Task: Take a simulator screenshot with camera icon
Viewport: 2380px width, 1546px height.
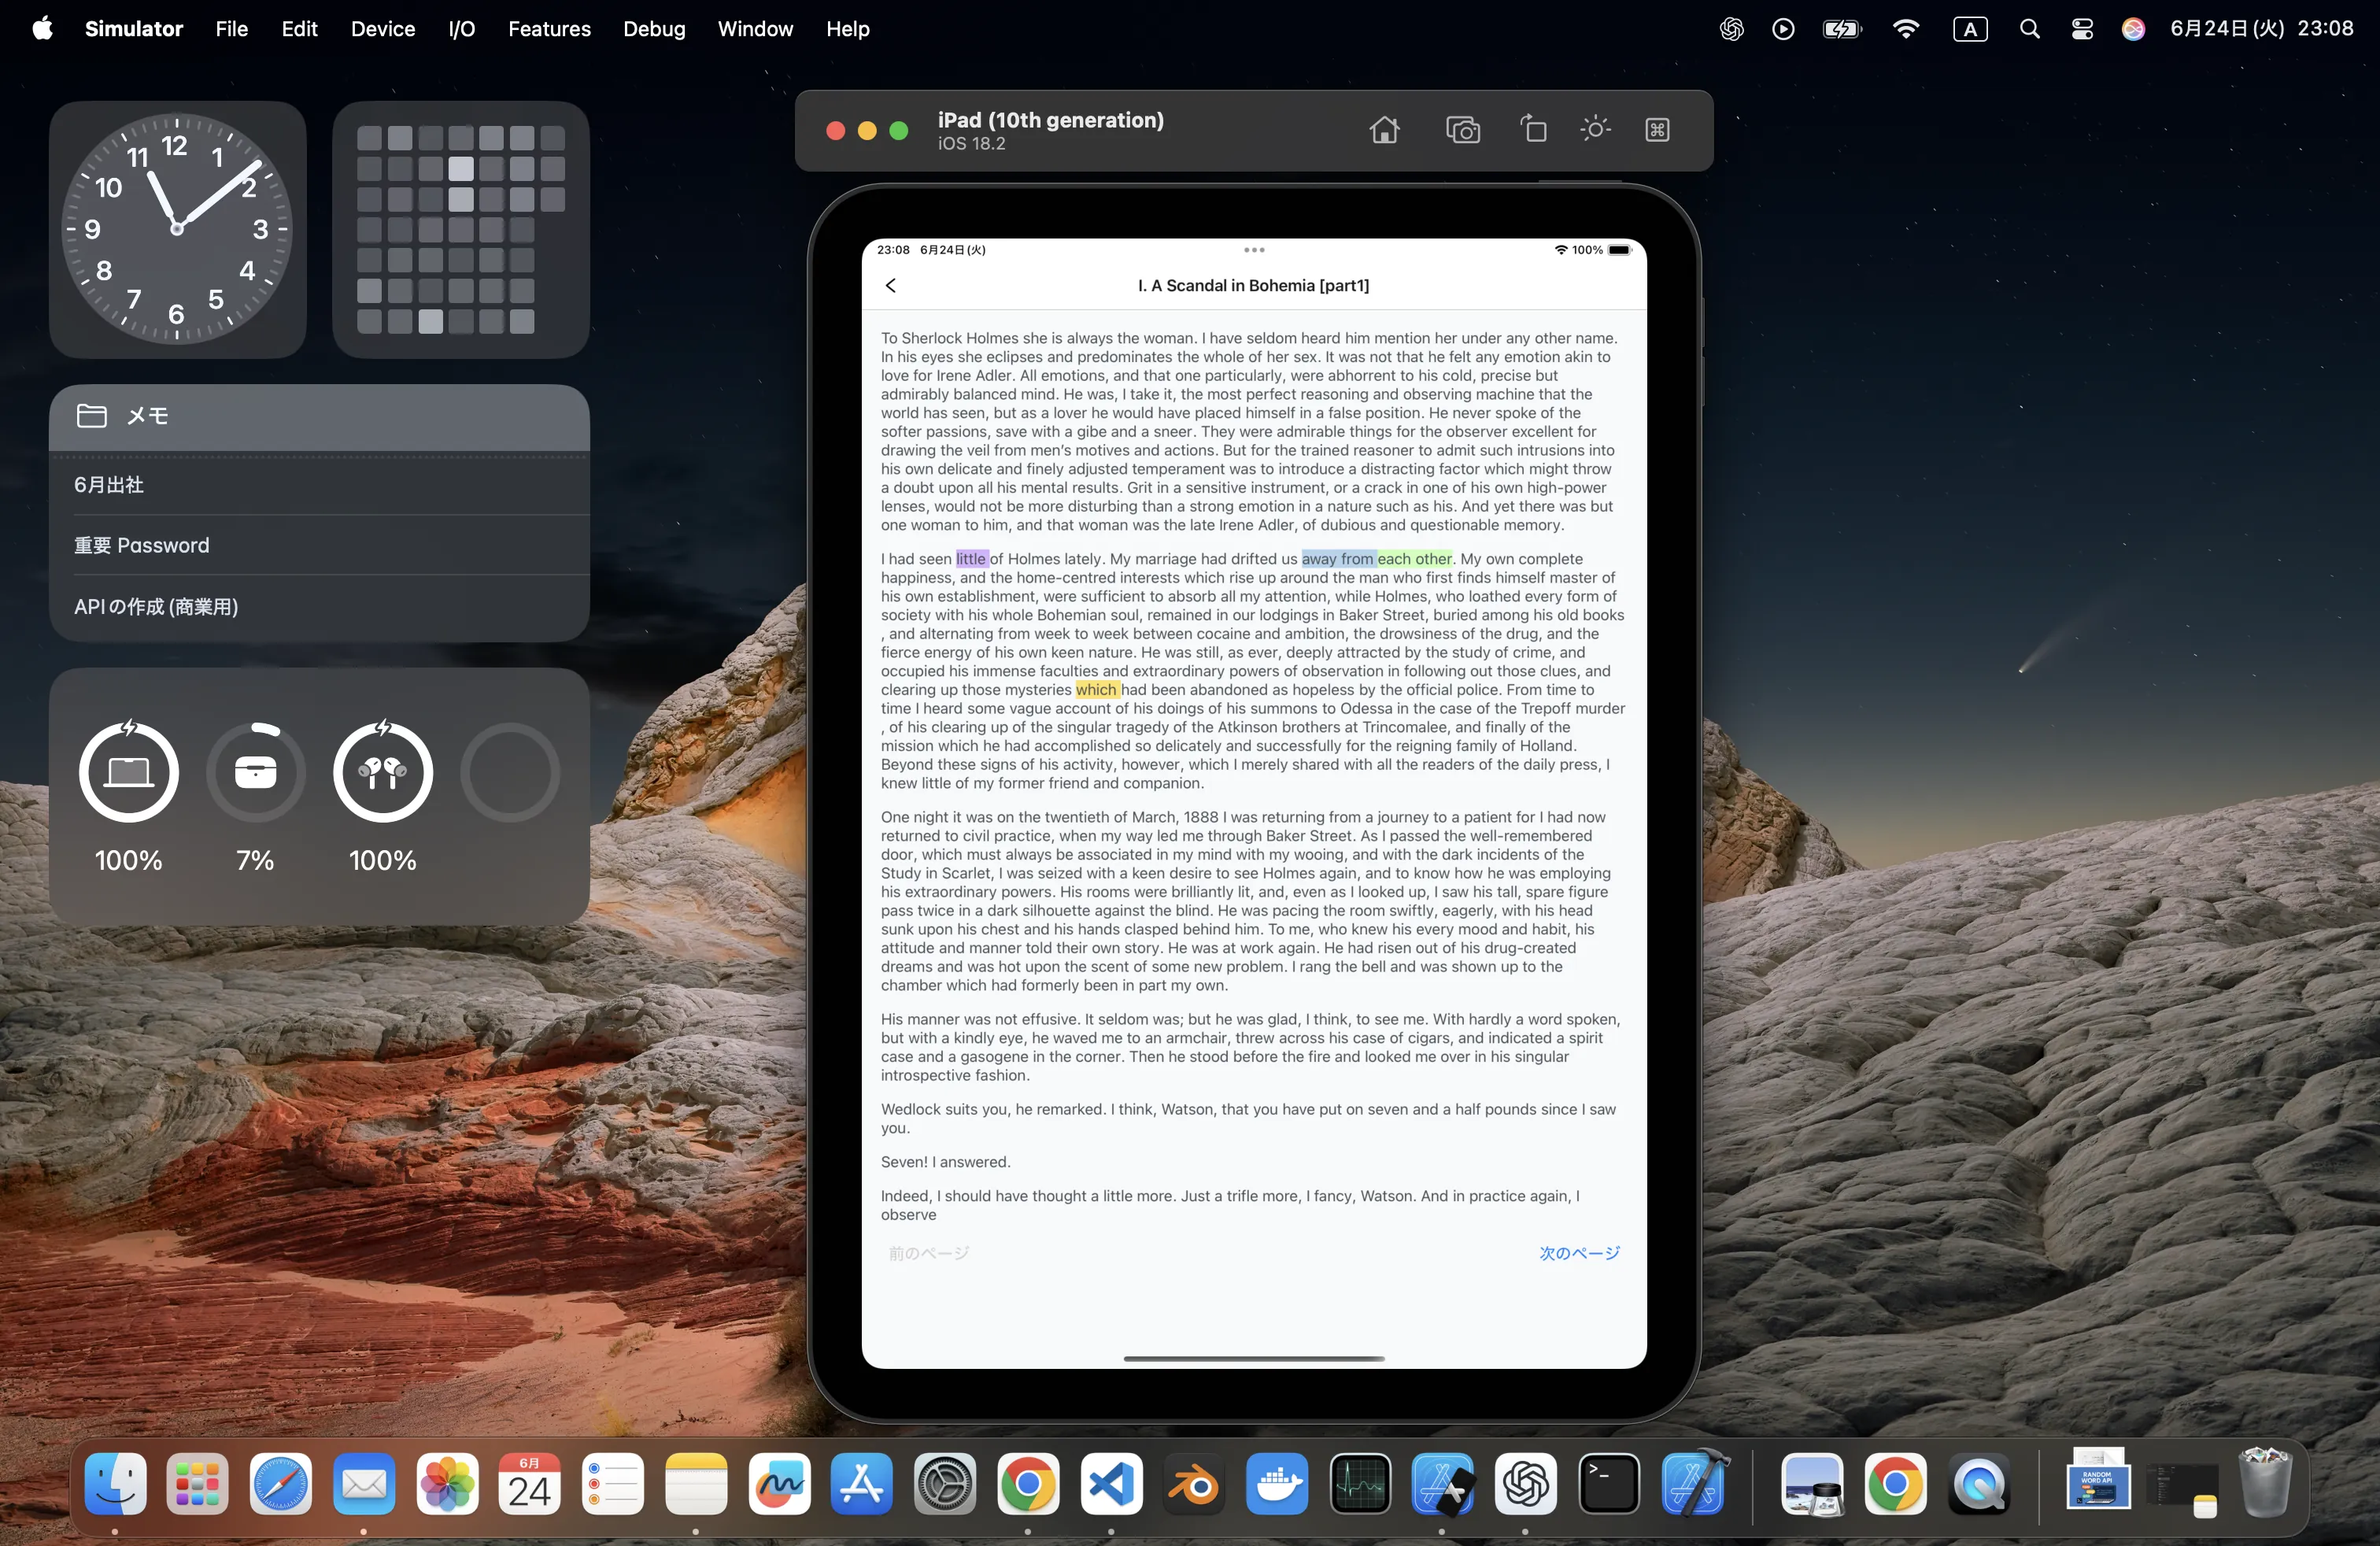Action: click(1462, 130)
